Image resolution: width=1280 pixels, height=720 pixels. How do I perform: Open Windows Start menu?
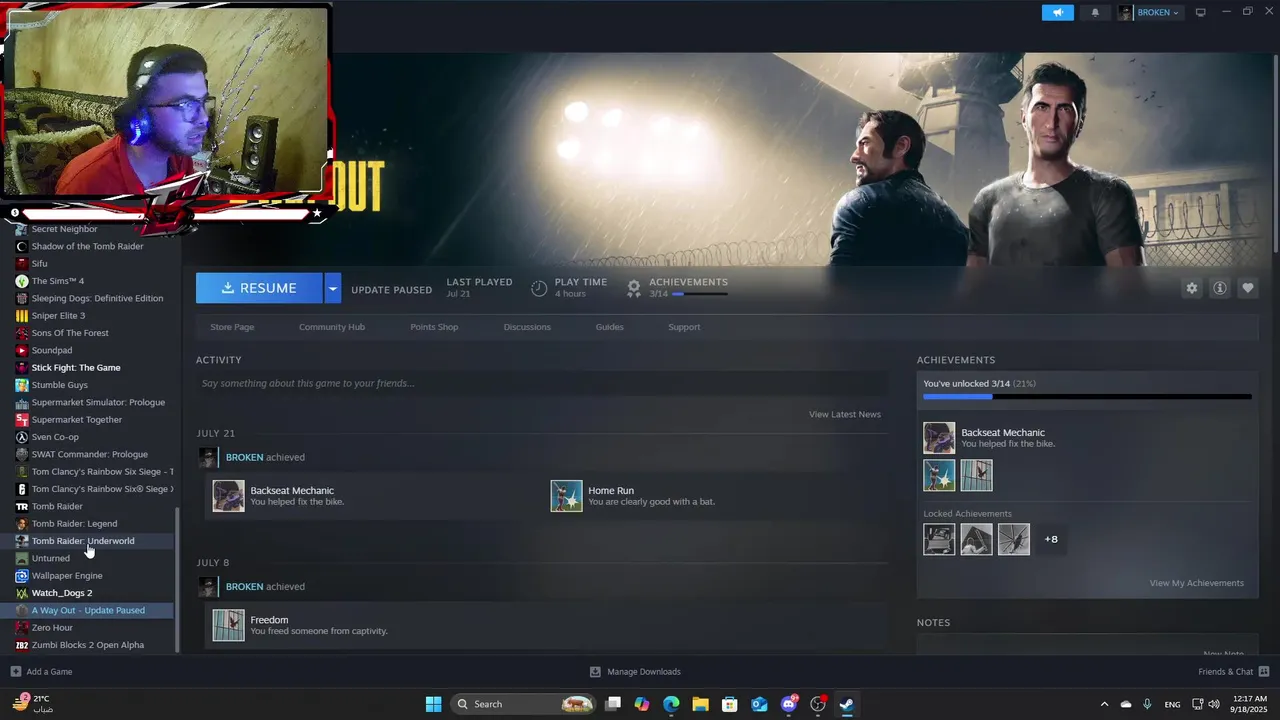point(433,704)
